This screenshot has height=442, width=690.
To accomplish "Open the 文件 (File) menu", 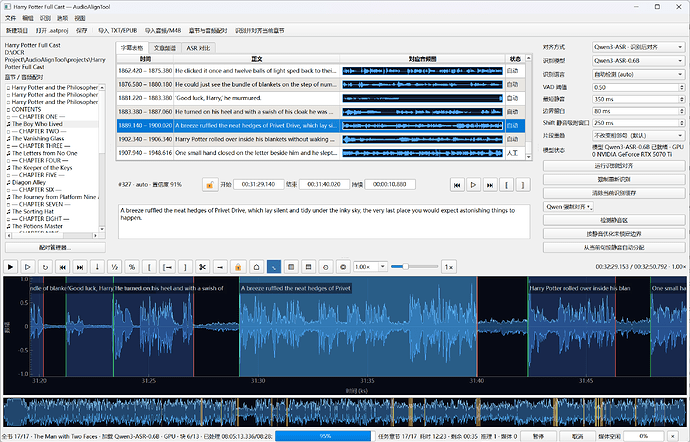I will click(11, 18).
